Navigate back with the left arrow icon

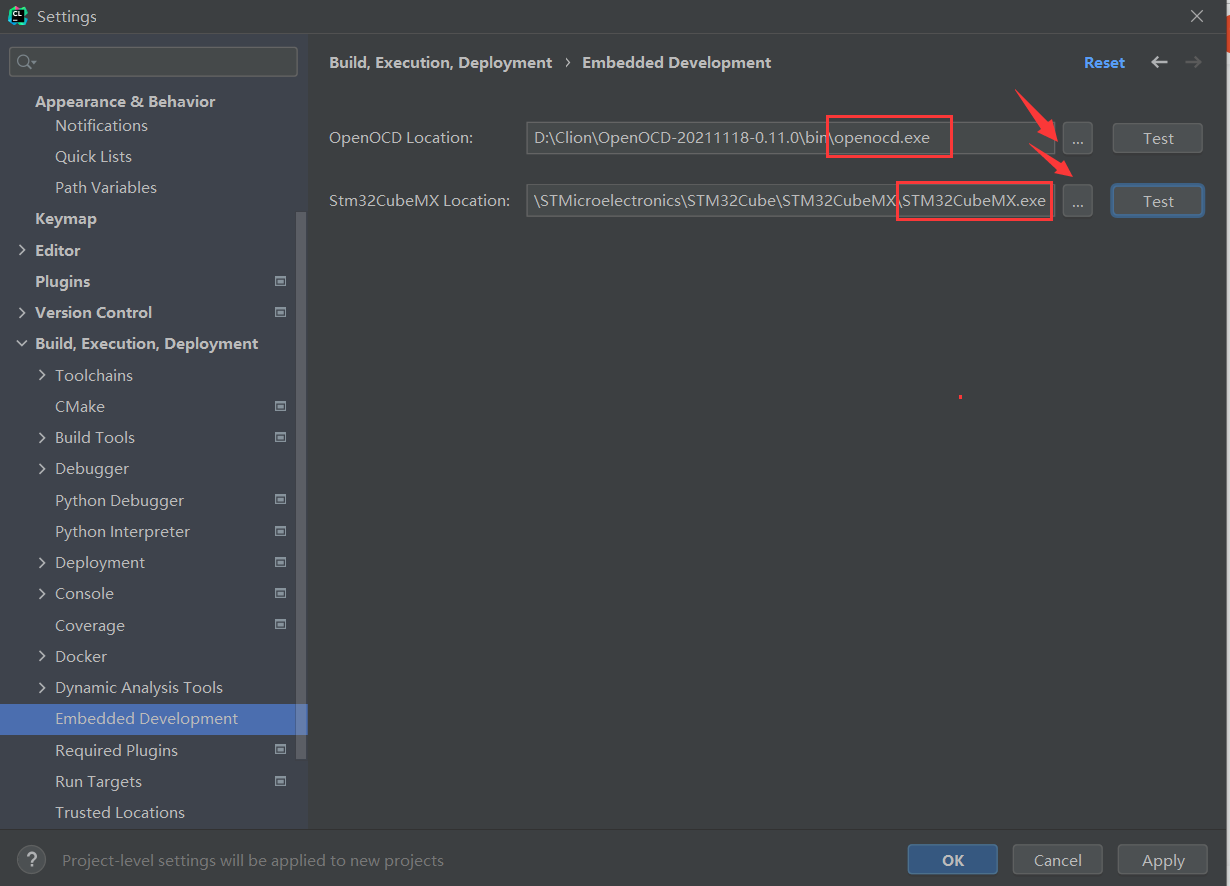(x=1159, y=62)
